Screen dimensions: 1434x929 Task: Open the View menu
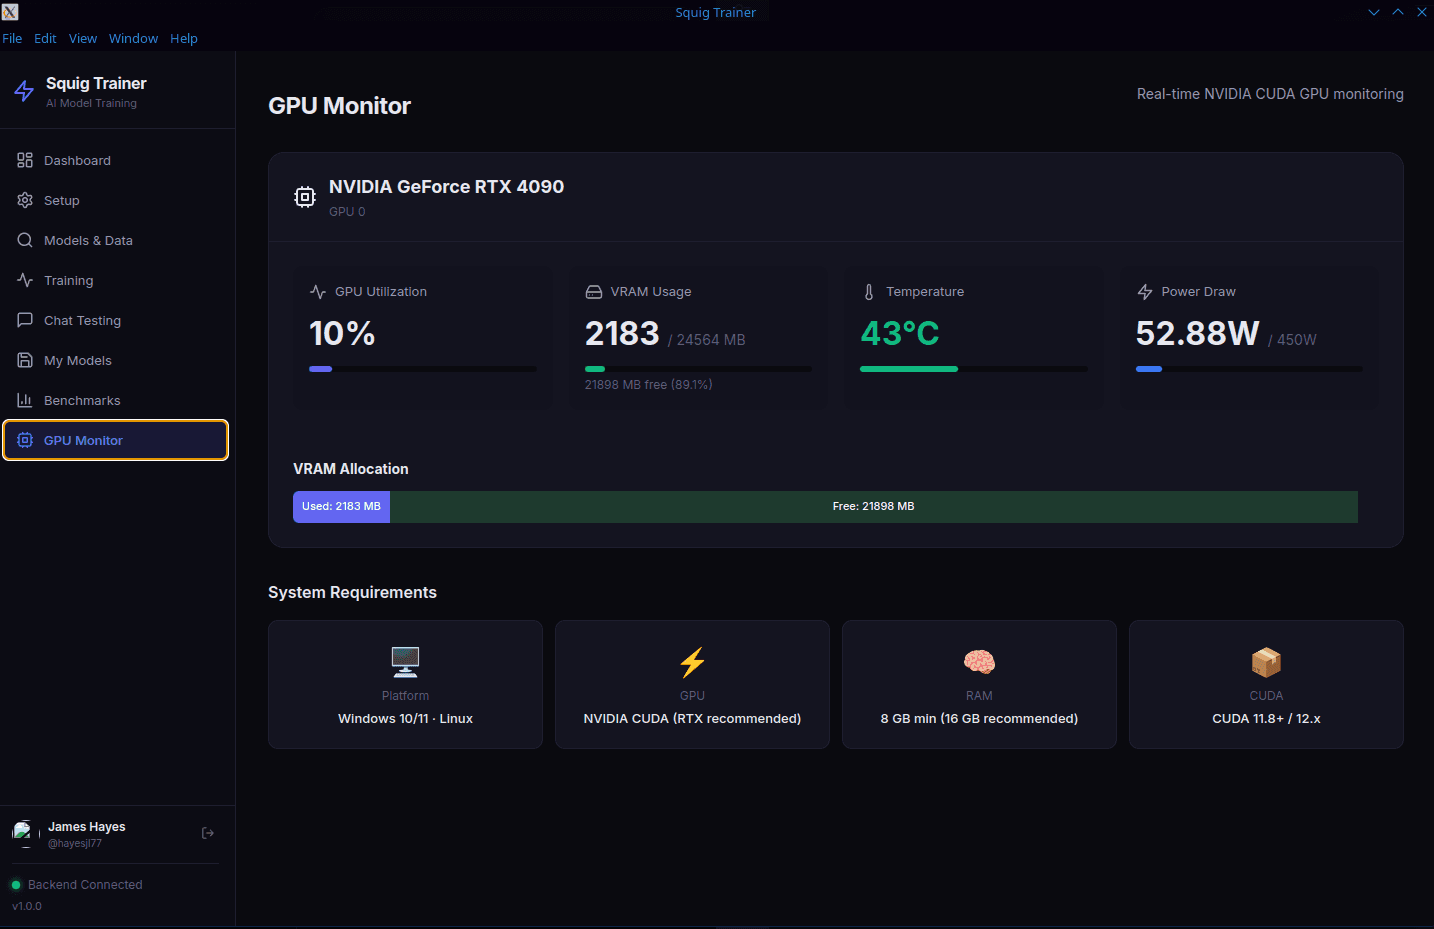click(83, 38)
